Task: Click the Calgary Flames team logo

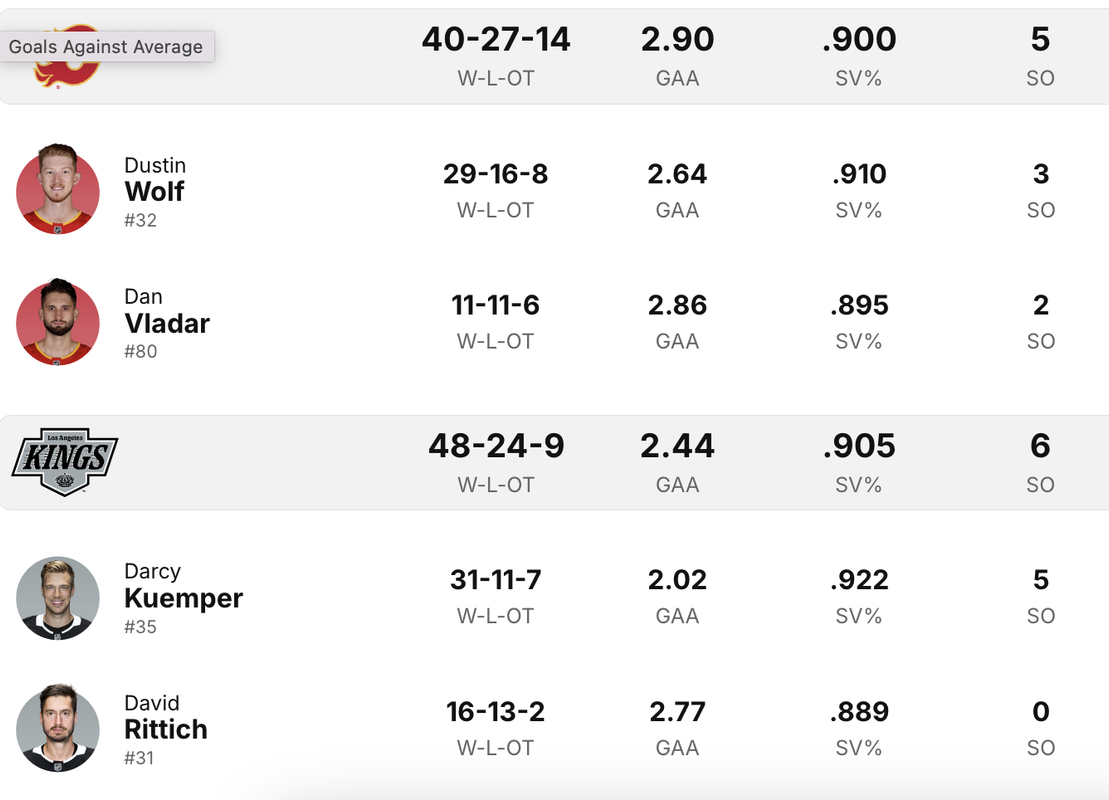Action: click(66, 70)
